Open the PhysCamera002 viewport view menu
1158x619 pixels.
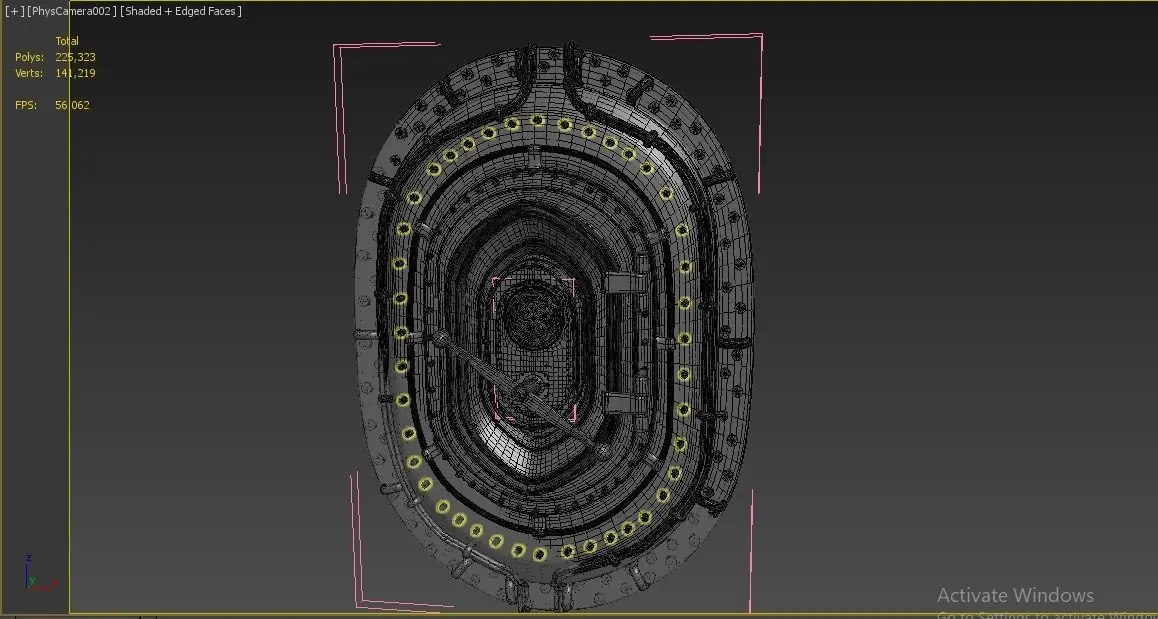coord(72,11)
